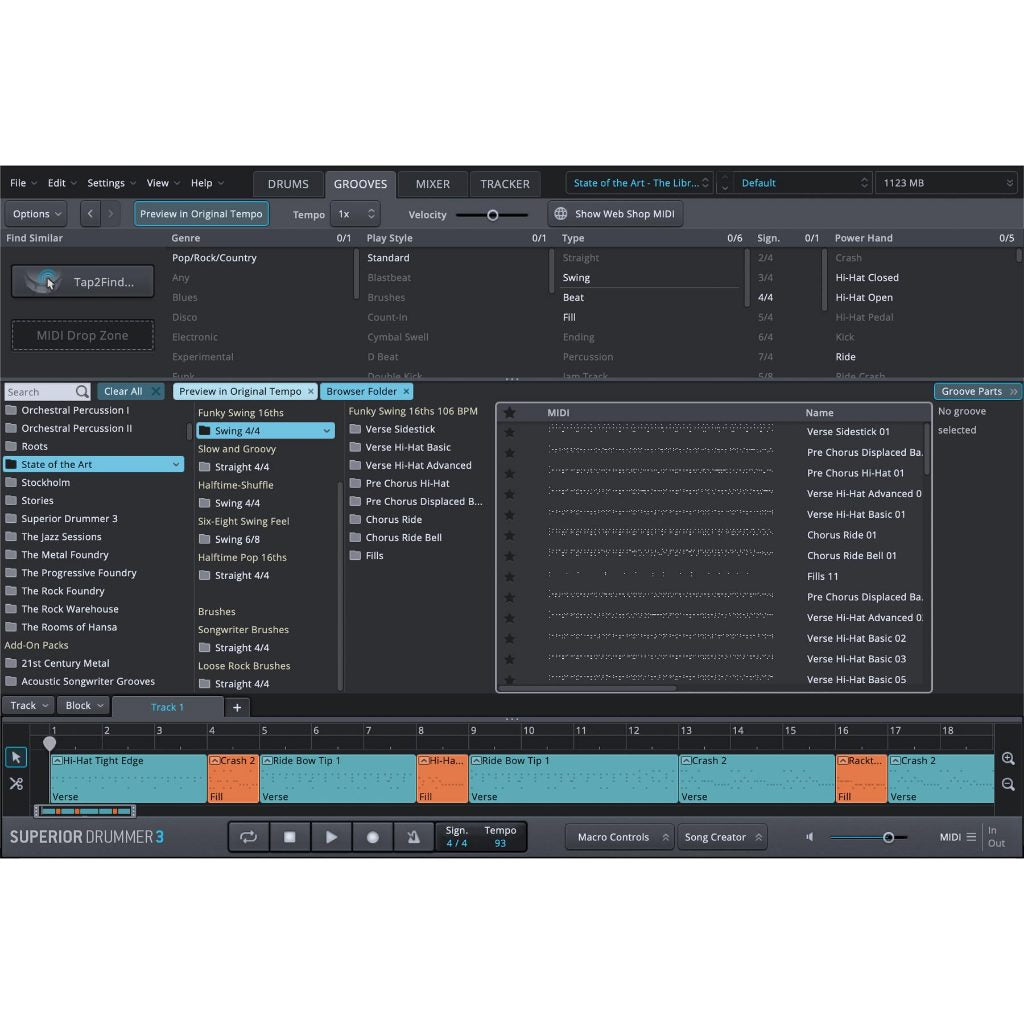Image resolution: width=1024 pixels, height=1024 pixels.
Task: Click the Tap2Find button
Action: pyautogui.click(x=83, y=282)
